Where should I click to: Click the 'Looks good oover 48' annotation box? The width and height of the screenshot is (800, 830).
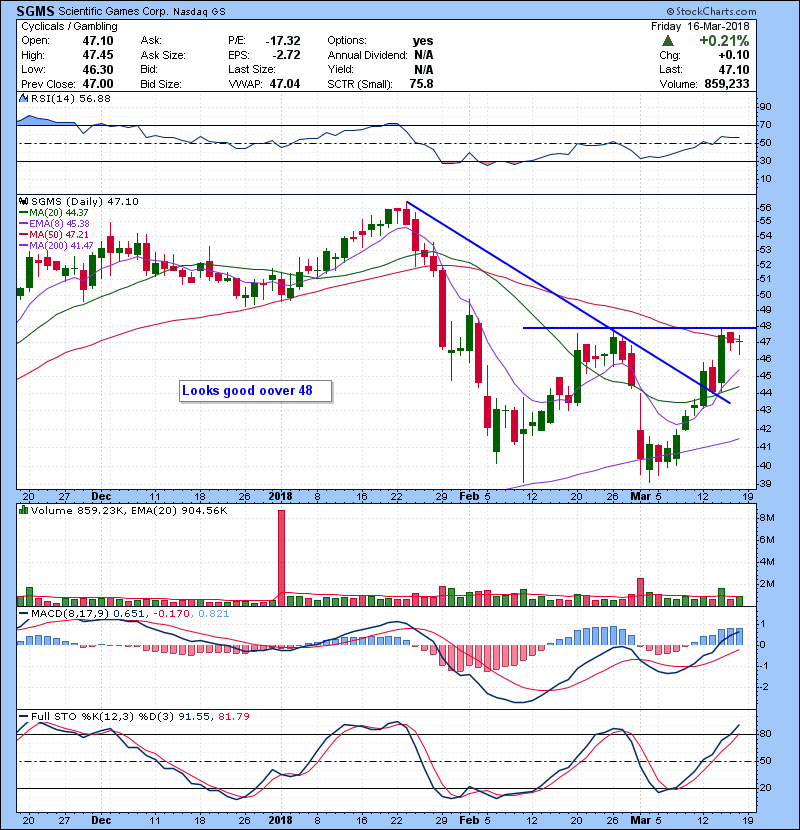[x=256, y=391]
